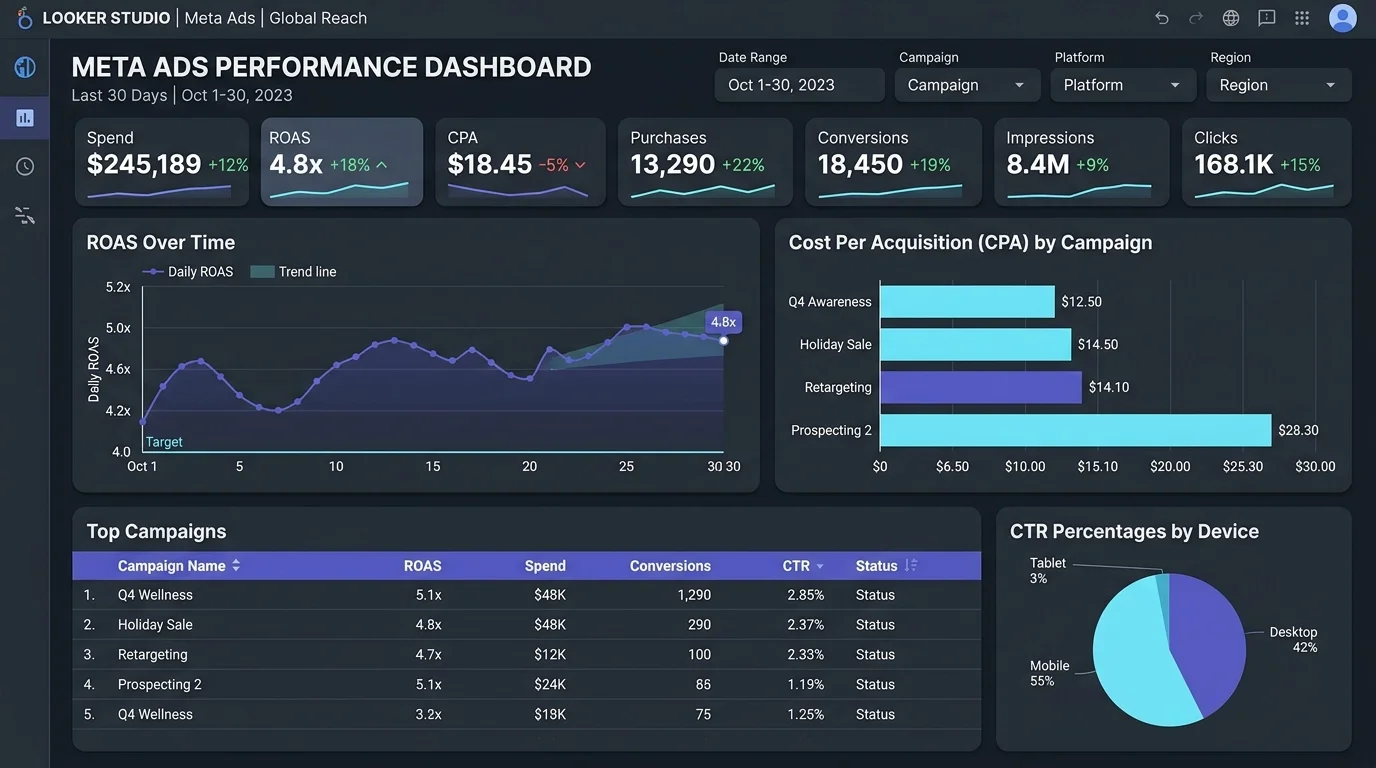Select the Clicks 168.1K scorecard
This screenshot has width=1376, height=768.
(1266, 162)
